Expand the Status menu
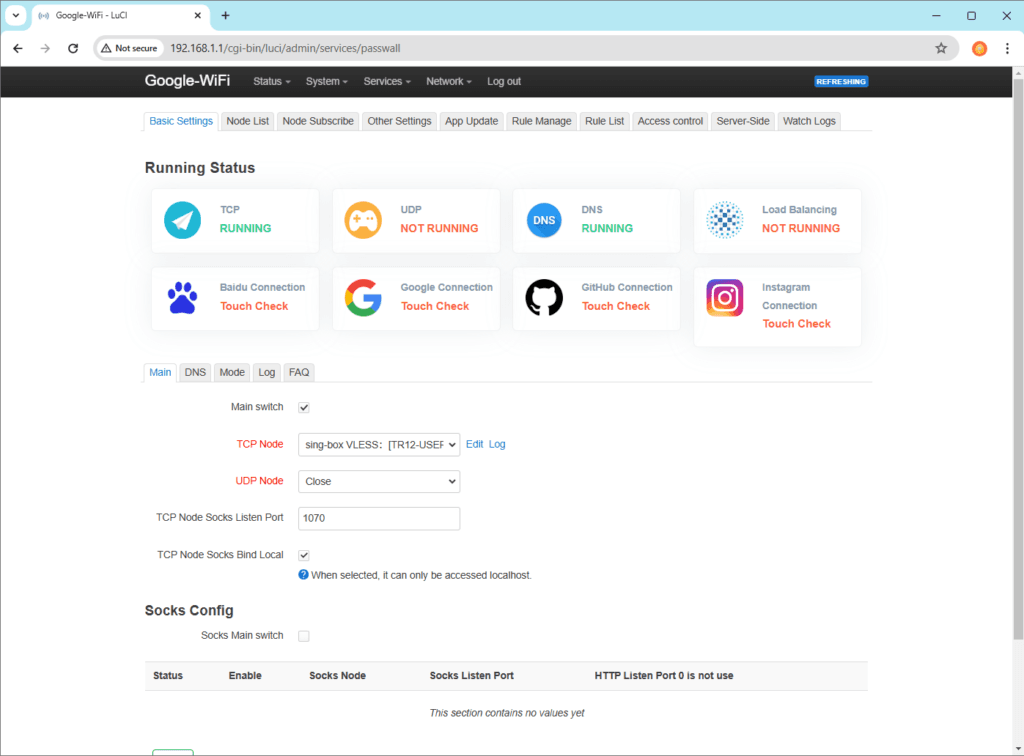Screen dimensions: 1024x756 (272, 82)
